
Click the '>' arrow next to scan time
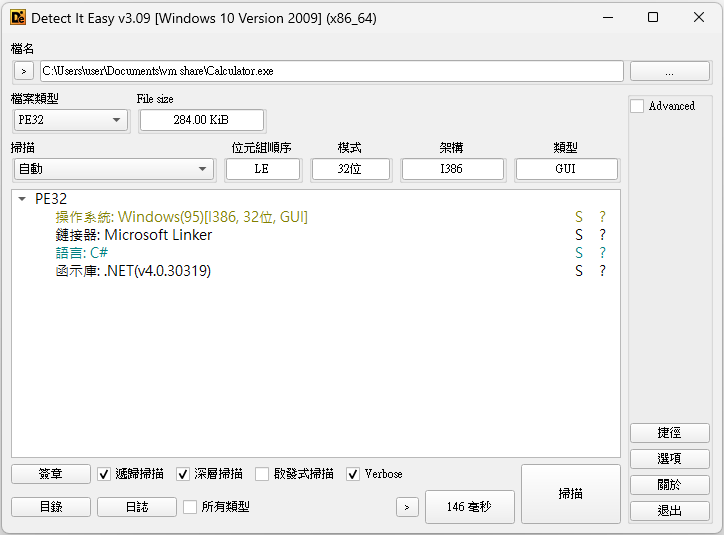[406, 507]
